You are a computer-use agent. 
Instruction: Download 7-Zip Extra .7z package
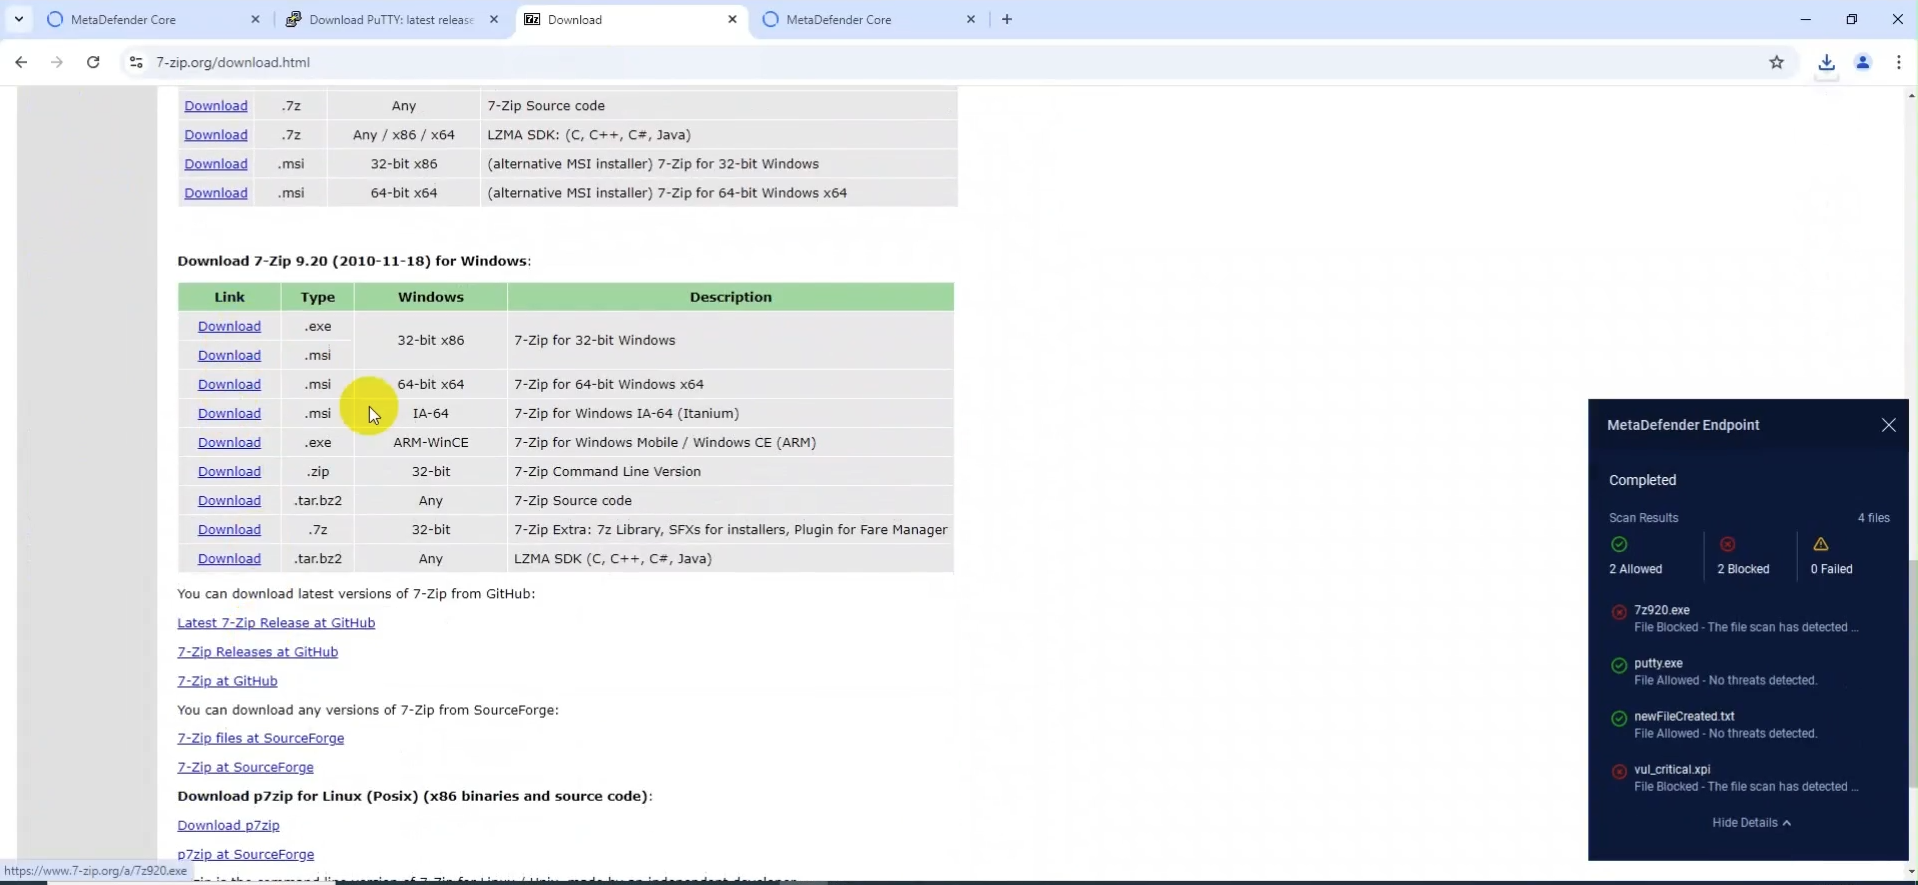(x=229, y=529)
